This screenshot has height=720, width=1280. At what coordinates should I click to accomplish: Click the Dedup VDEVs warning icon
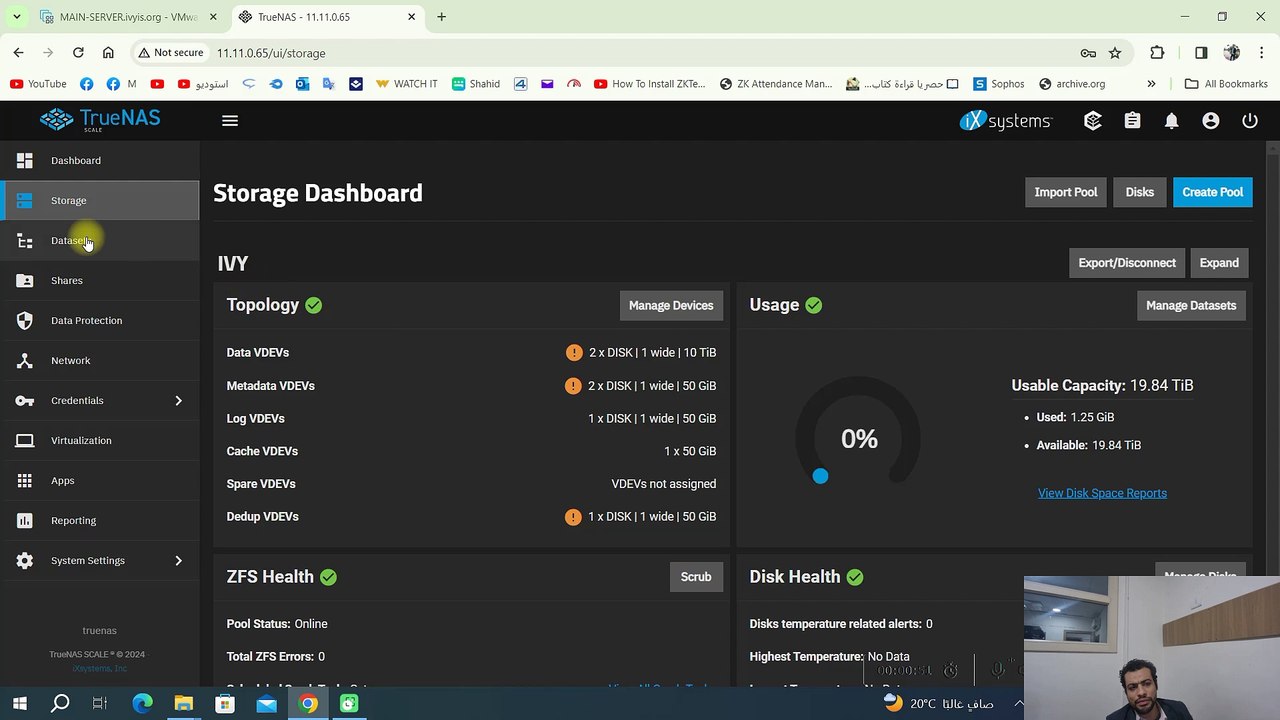coord(573,516)
